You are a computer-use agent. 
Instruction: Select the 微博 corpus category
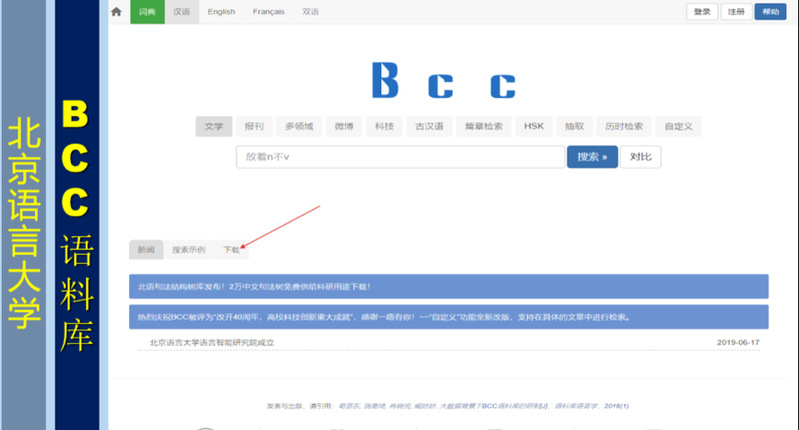pos(344,127)
